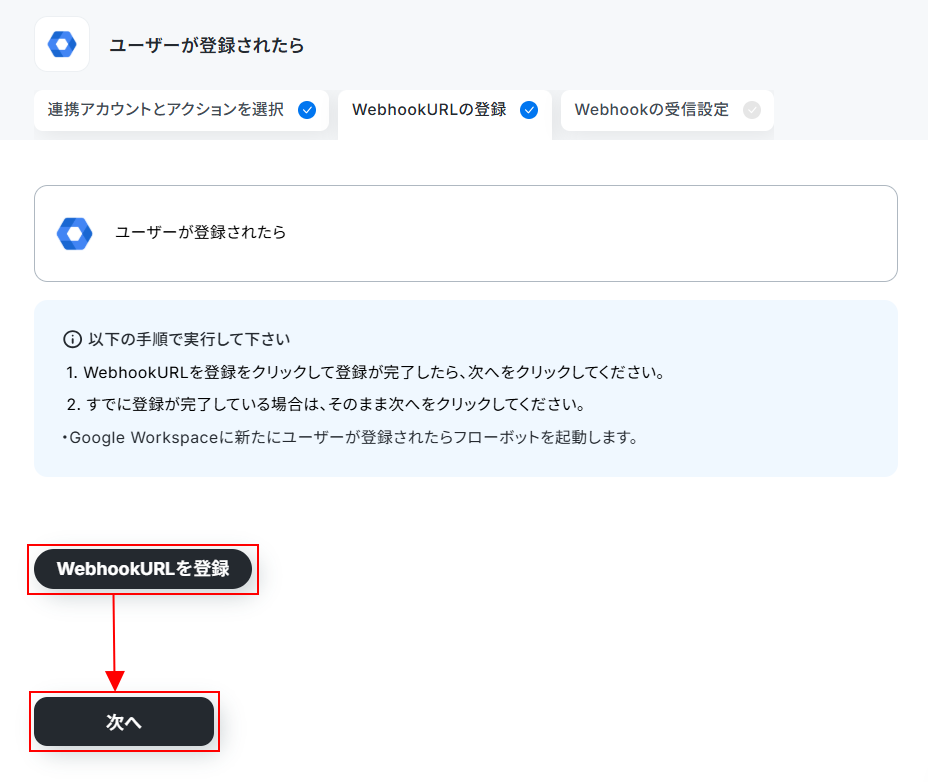Screen dimensions: 928x782
Task: Select the ユーザーが登録されたら trigger card
Action: [x=466, y=233]
